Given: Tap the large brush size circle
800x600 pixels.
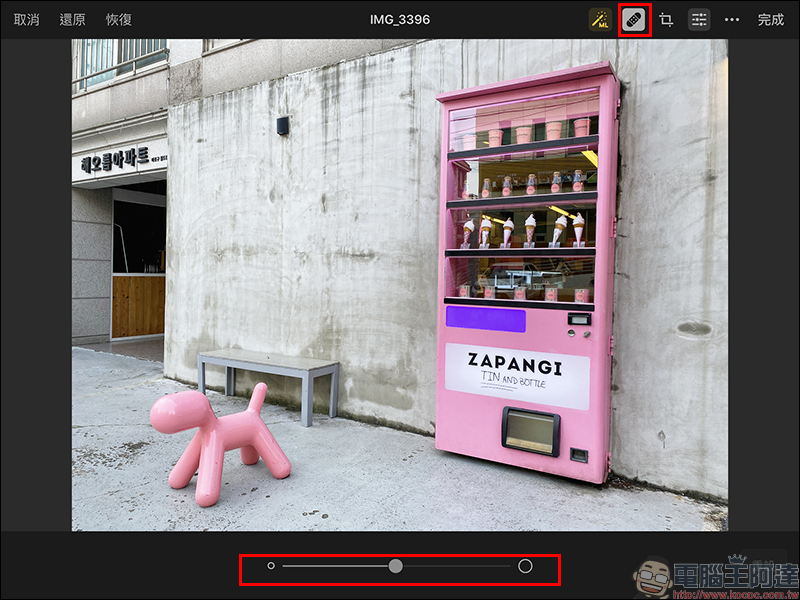Looking at the screenshot, I should coord(525,566).
